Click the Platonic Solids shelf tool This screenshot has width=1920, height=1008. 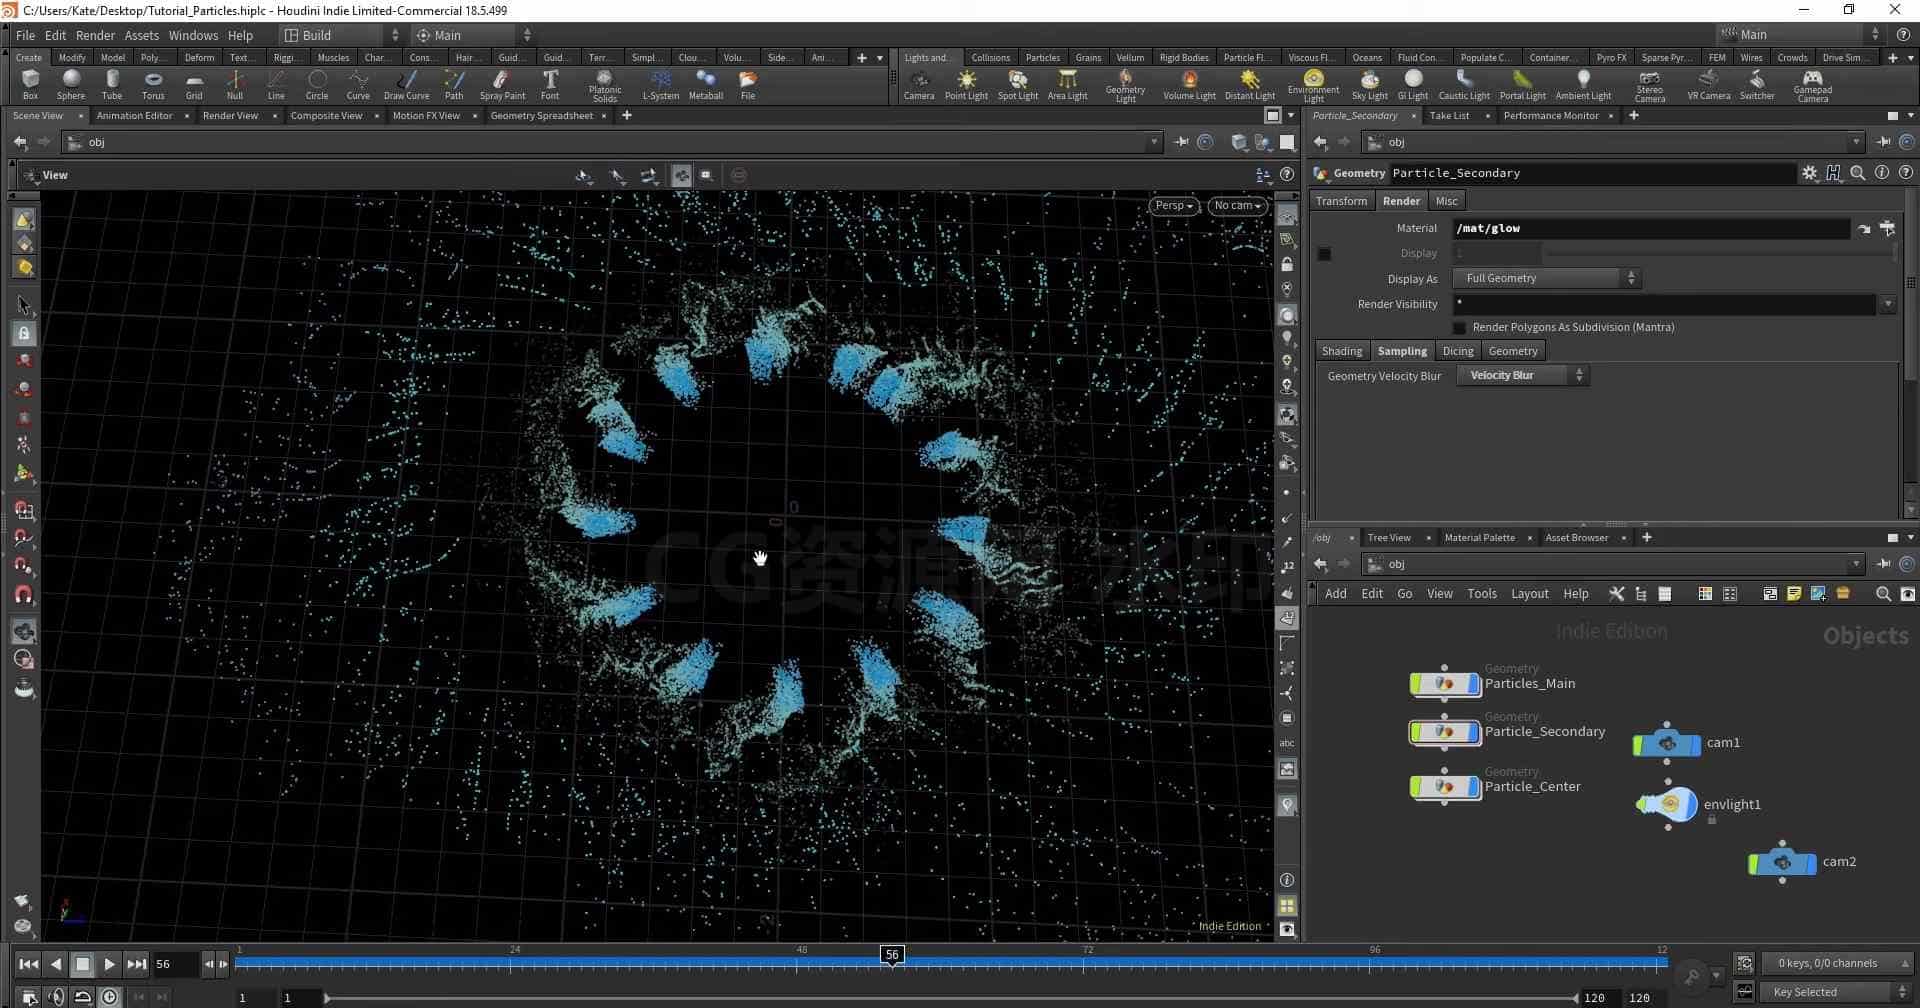point(604,86)
